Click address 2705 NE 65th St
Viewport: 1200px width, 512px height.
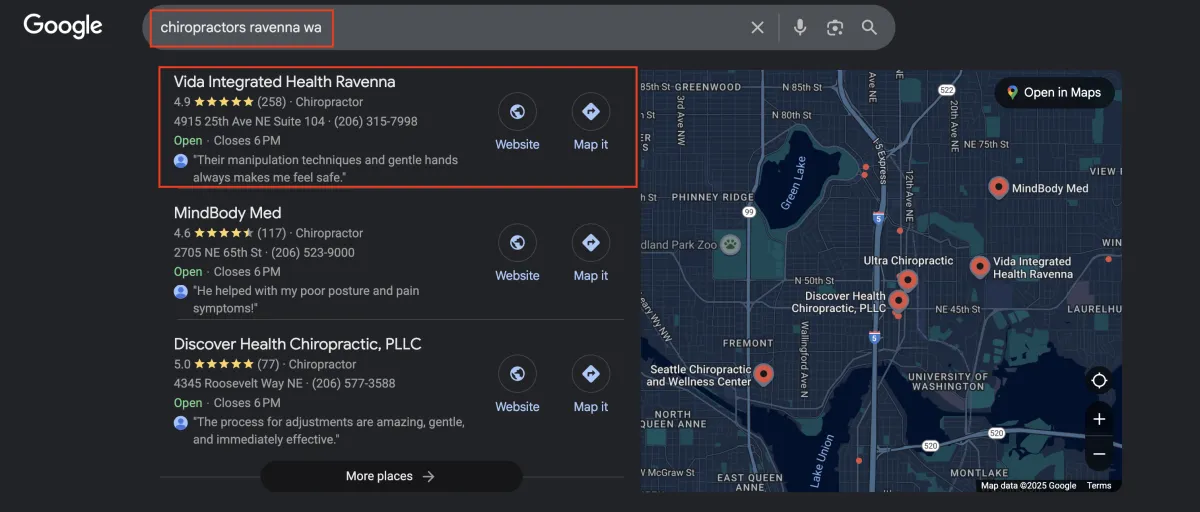[x=217, y=252]
